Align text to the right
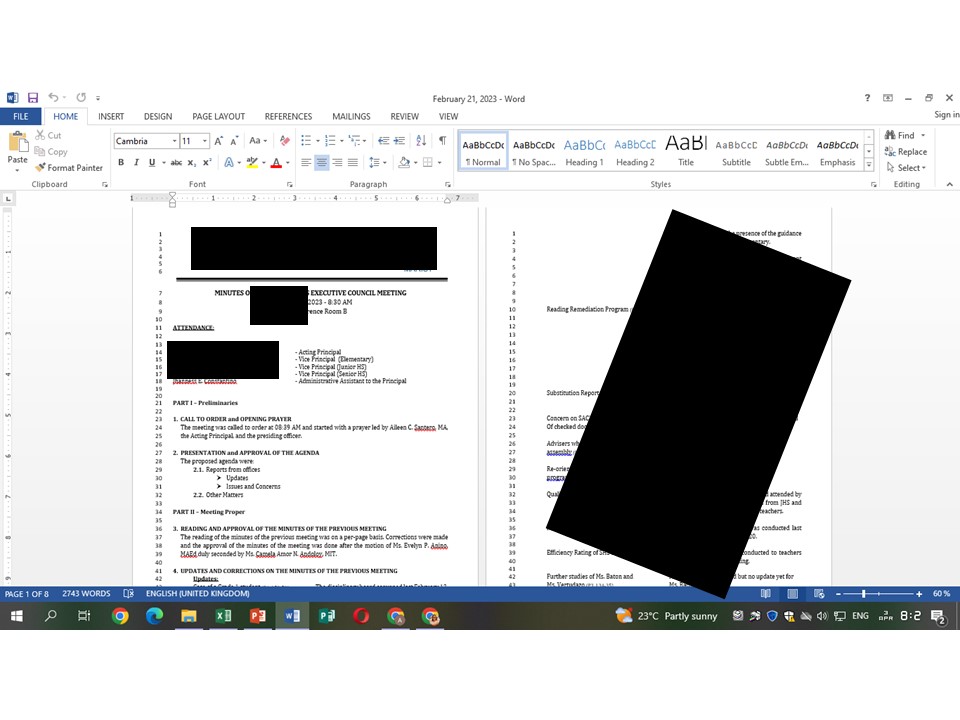This screenshot has width=960, height=720. 337,162
